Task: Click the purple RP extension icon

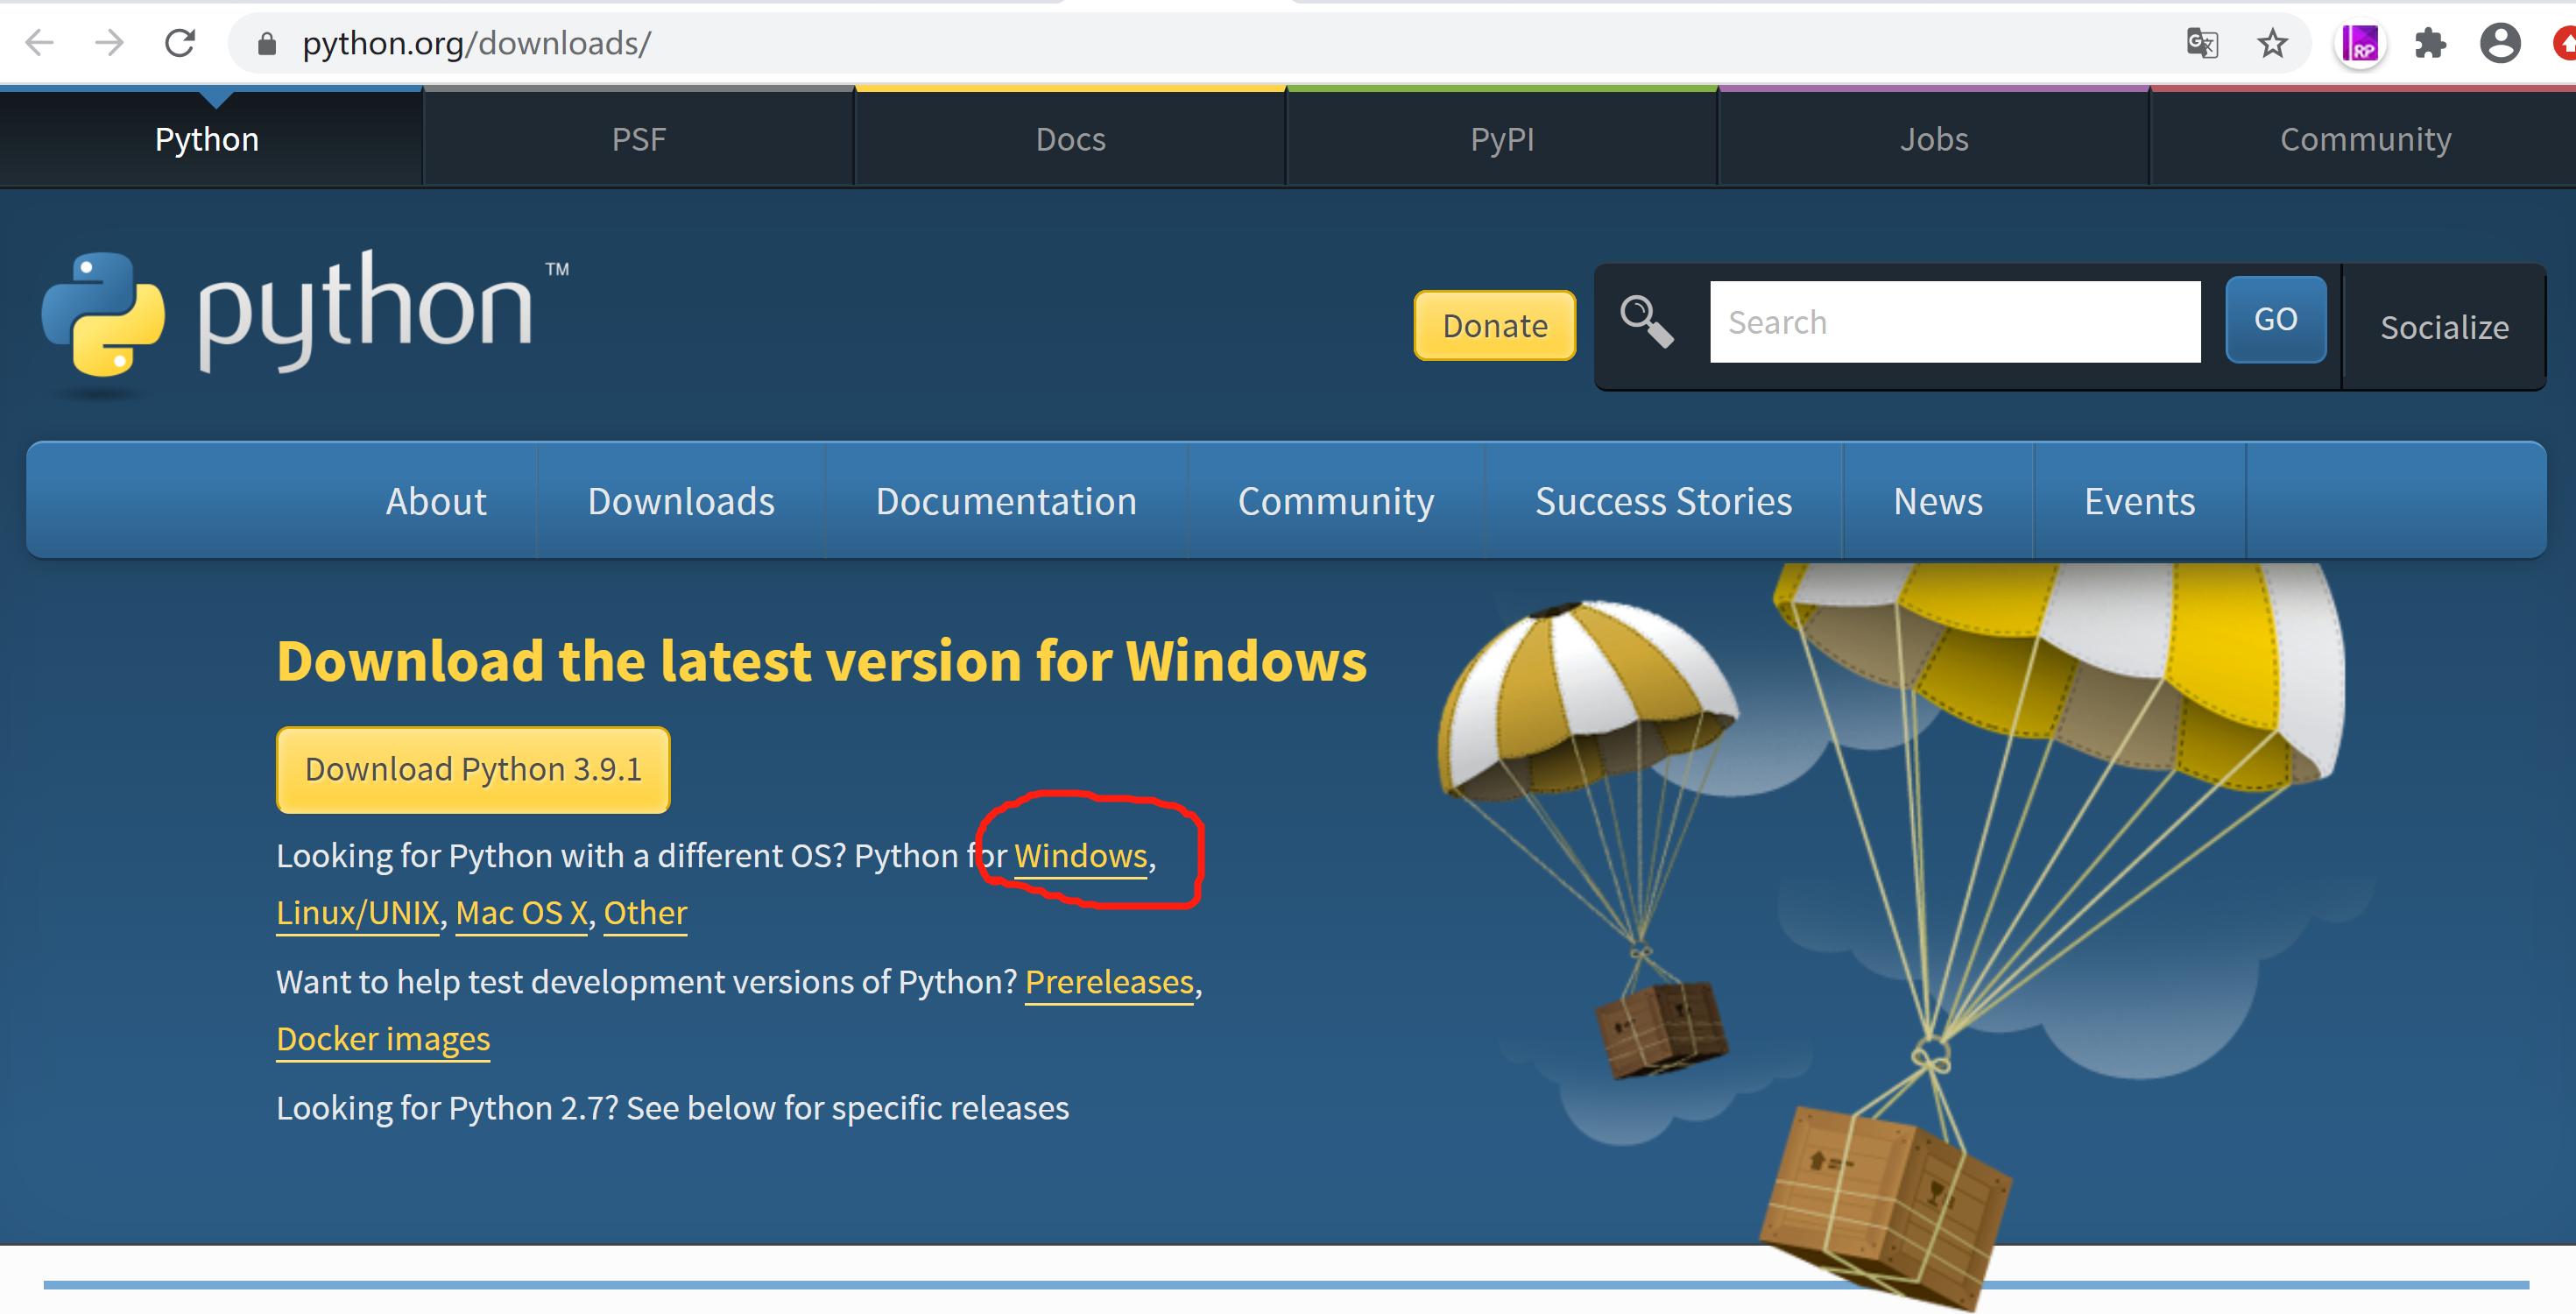Action: coord(2360,43)
